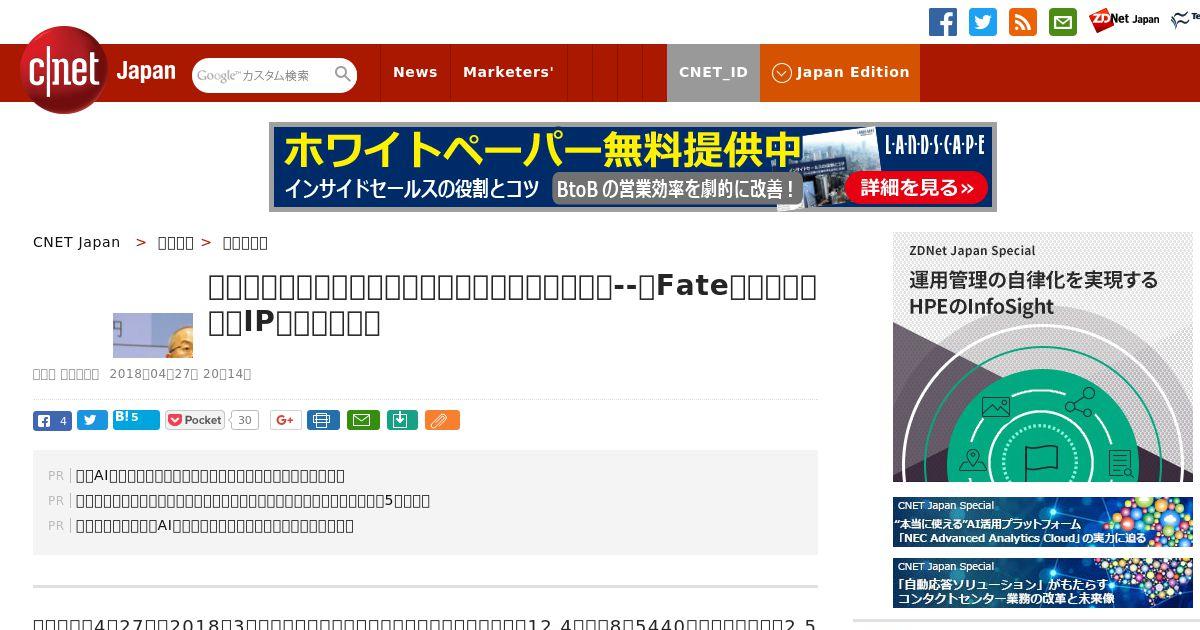The height and width of the screenshot is (630, 1200).
Task: Focus the Google custom search field
Action: coord(262,75)
